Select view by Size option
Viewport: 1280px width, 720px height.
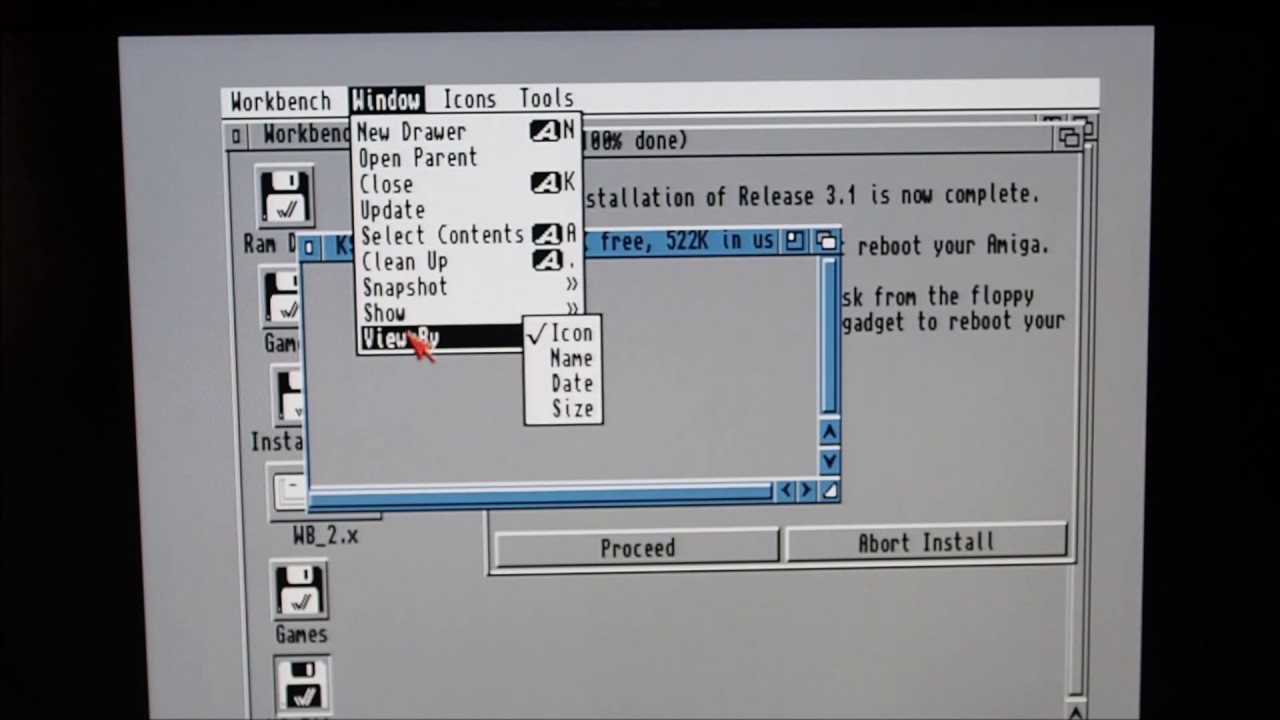pos(563,408)
